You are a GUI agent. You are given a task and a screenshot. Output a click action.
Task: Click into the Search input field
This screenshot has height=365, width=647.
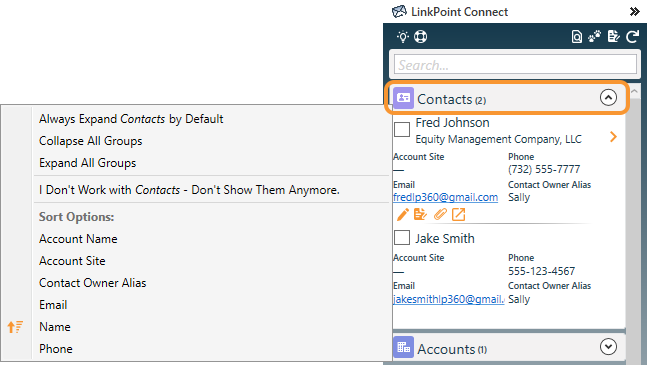click(x=515, y=65)
